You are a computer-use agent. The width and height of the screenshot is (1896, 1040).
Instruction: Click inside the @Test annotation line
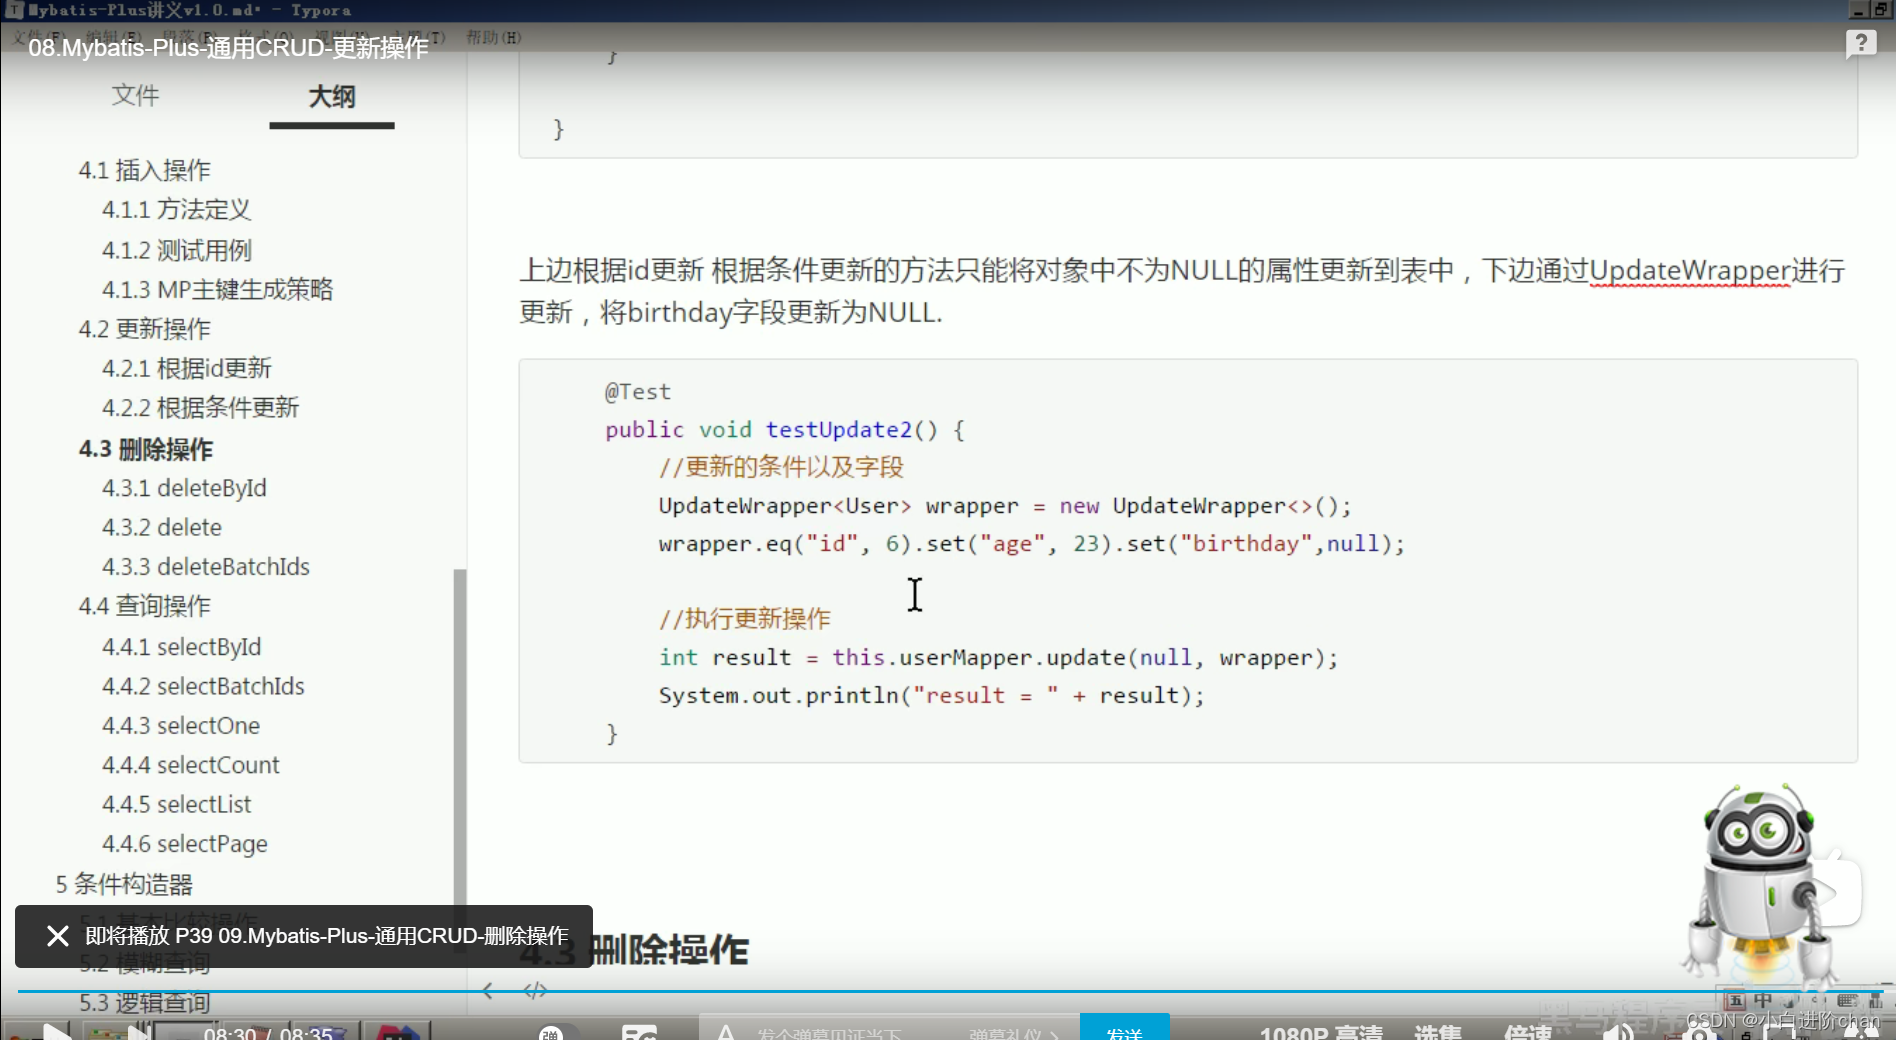637,392
